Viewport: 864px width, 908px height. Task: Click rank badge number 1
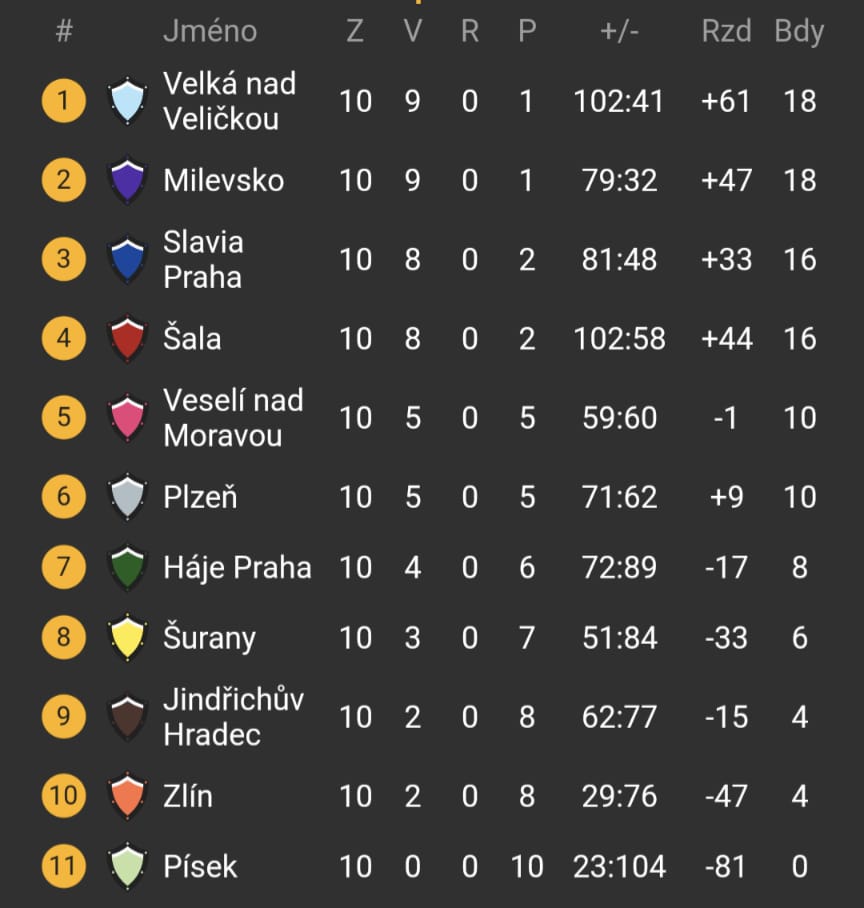click(64, 101)
